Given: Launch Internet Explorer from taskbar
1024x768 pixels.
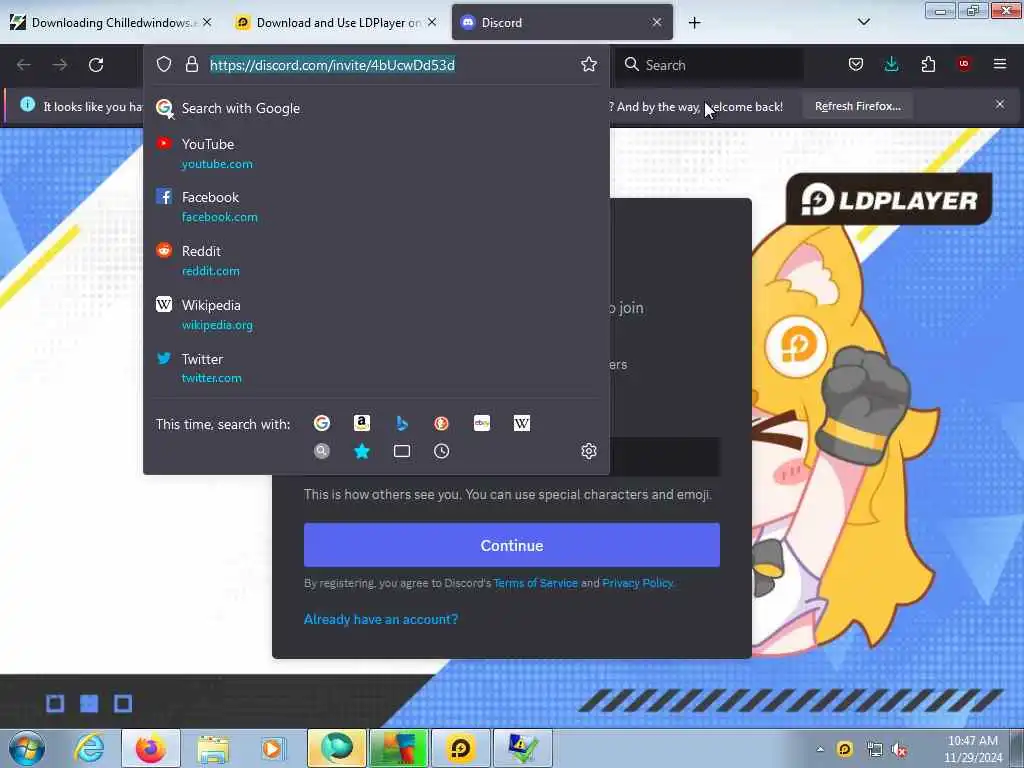Looking at the screenshot, I should click(88, 748).
